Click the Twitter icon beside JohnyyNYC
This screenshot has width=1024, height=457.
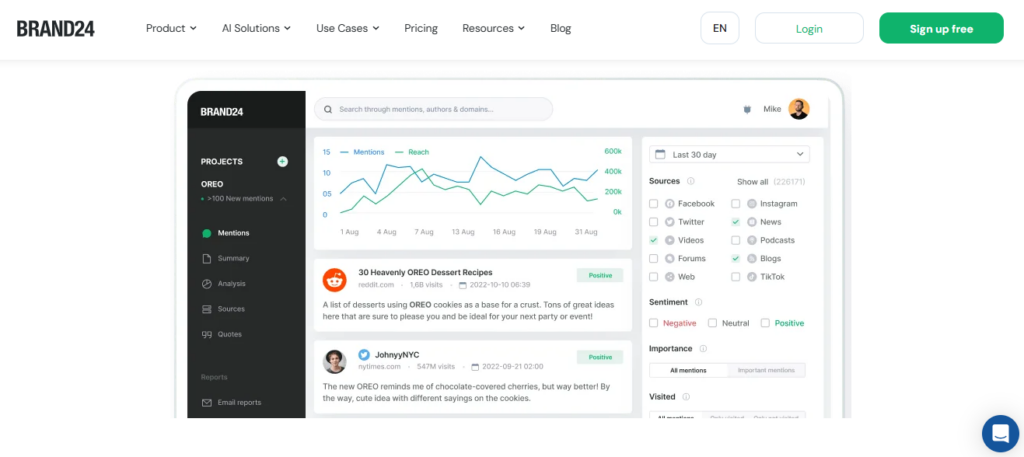tap(364, 355)
